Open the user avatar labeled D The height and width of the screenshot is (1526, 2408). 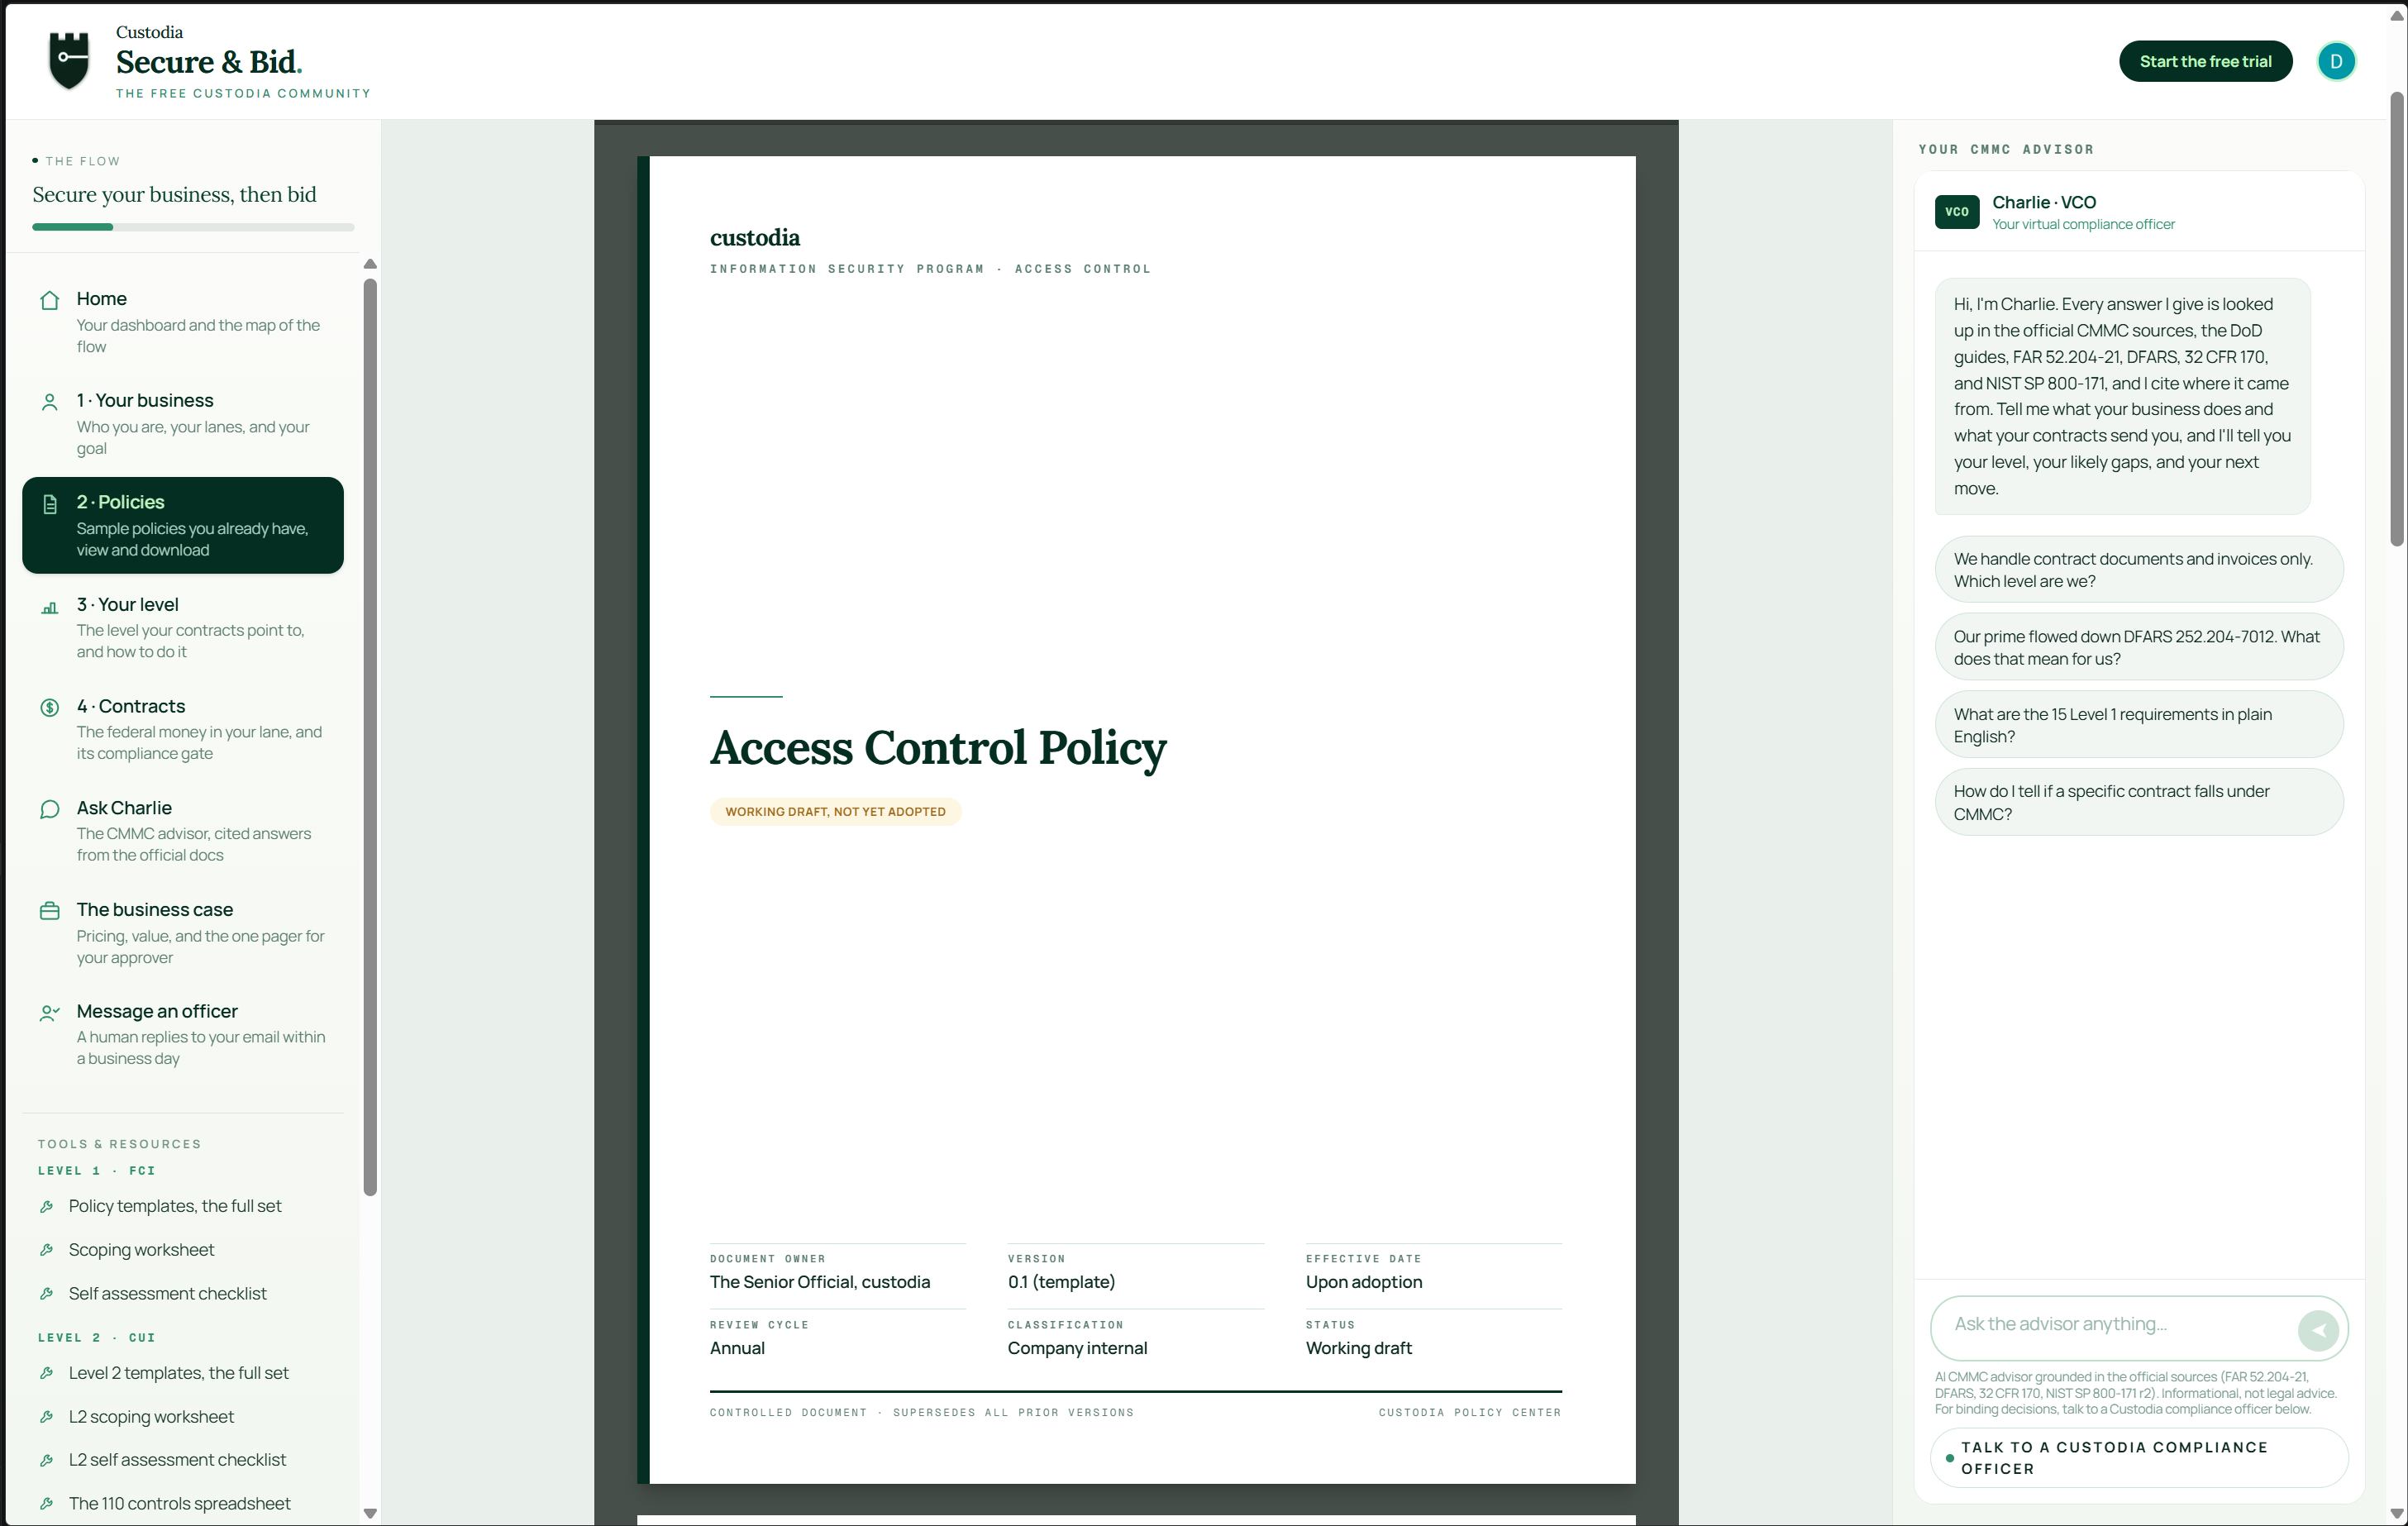tap(2336, 61)
